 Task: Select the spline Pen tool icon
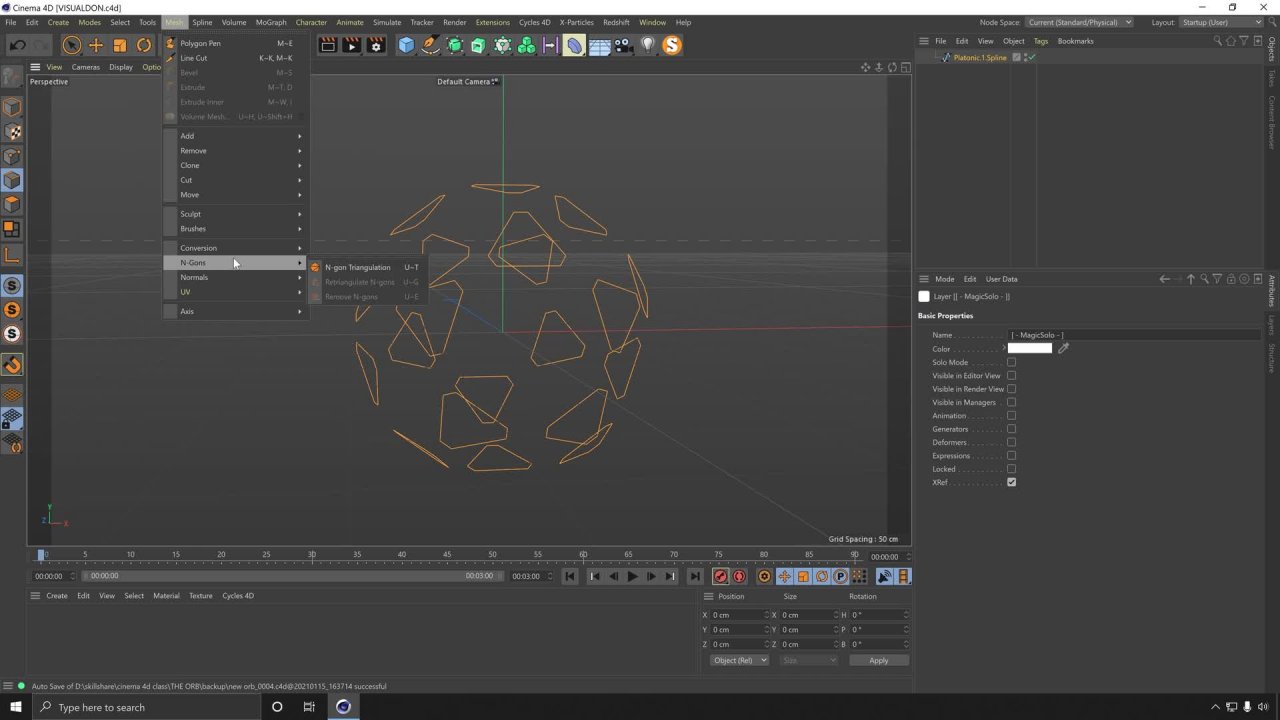[x=430, y=45]
